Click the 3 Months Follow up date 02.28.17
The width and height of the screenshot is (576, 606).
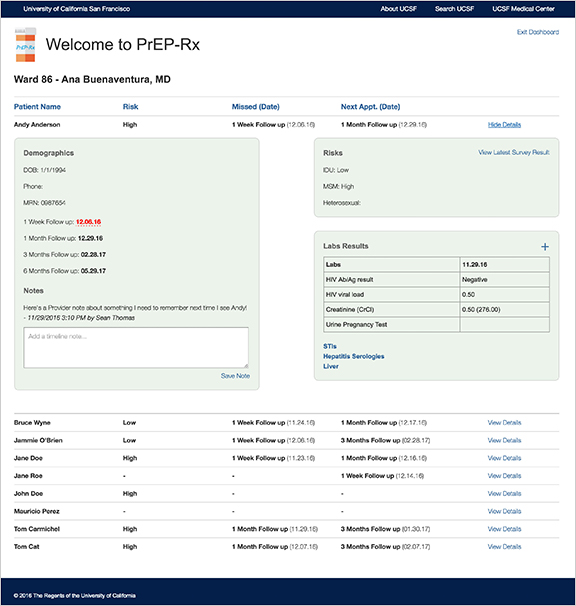coord(93,254)
